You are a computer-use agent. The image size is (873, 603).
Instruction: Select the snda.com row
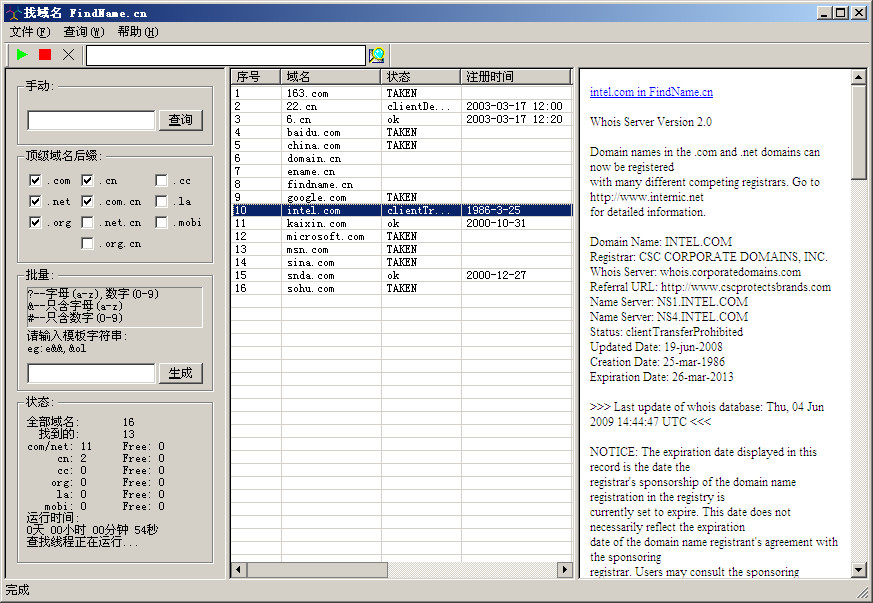pyautogui.click(x=401, y=275)
